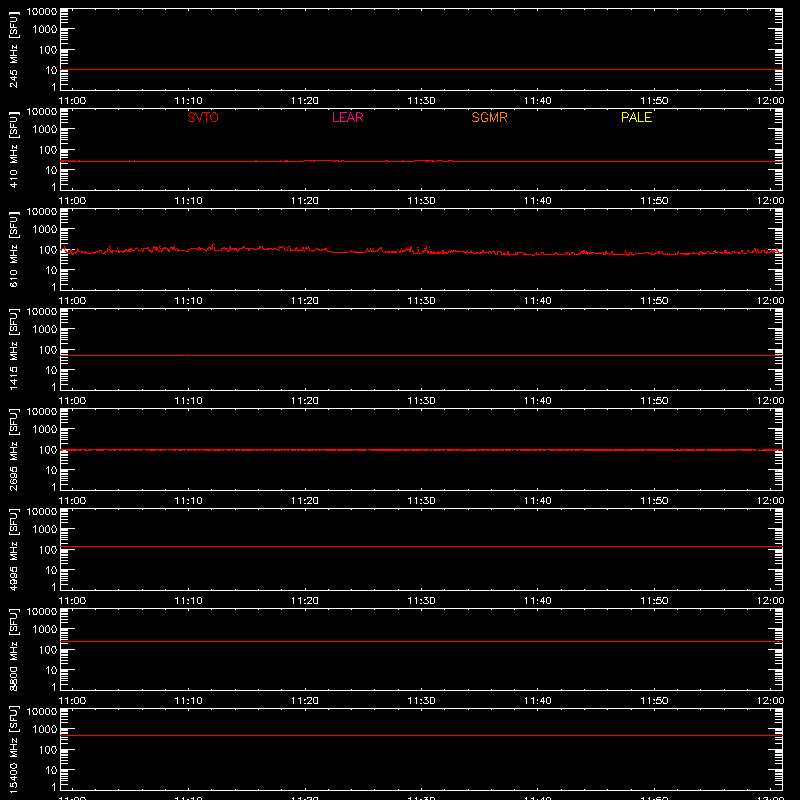Select the 10 tick label on the 1415 MHz axis

[51, 370]
